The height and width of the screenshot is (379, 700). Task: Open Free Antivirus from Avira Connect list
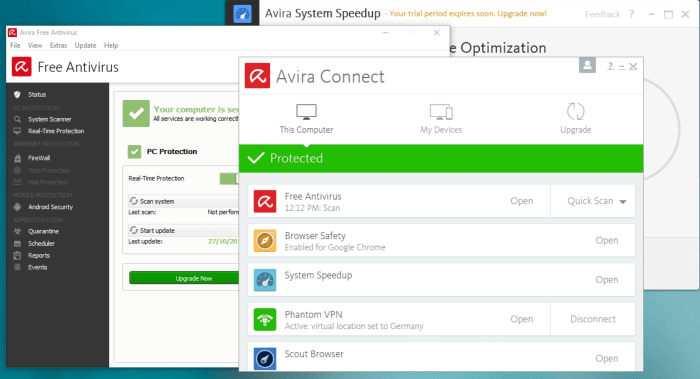[521, 201]
